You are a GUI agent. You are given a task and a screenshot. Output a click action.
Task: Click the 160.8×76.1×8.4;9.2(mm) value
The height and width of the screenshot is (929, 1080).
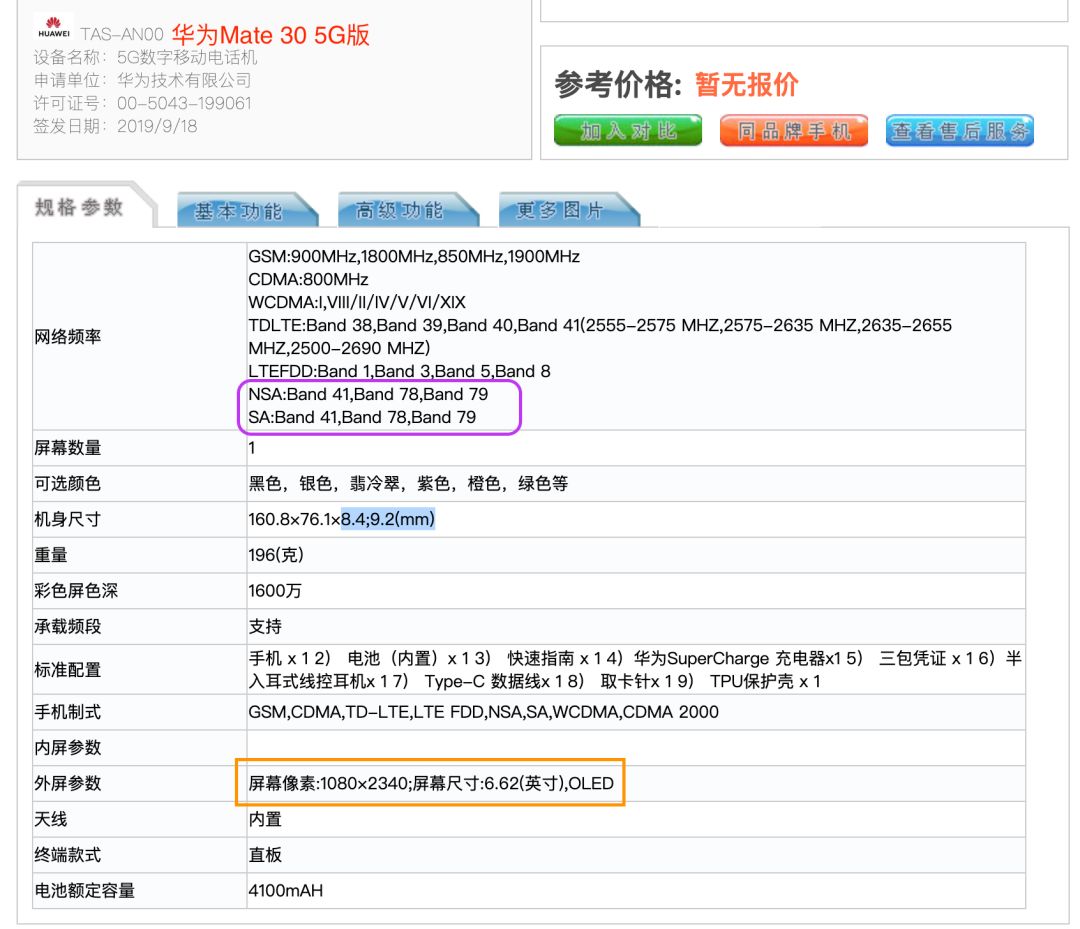tap(342, 519)
